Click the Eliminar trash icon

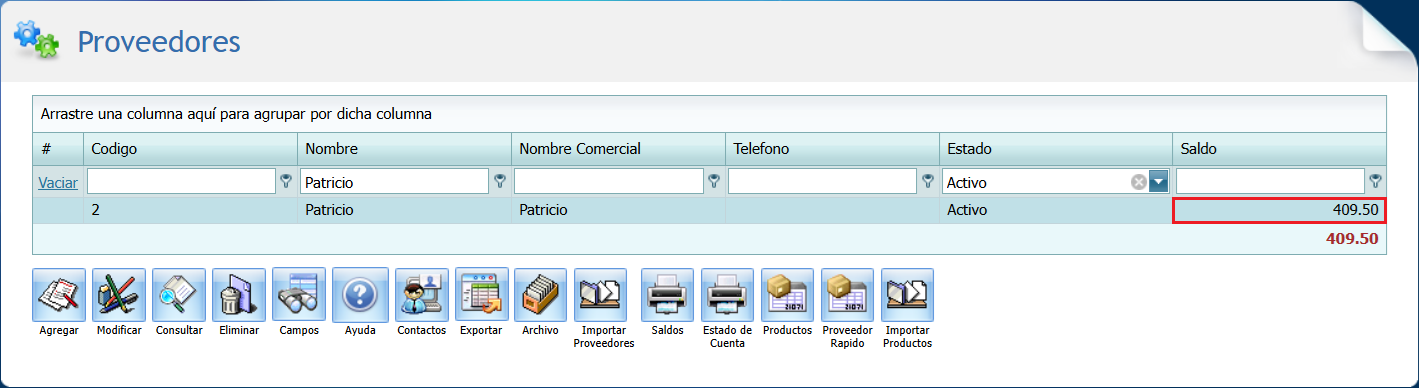(239, 295)
